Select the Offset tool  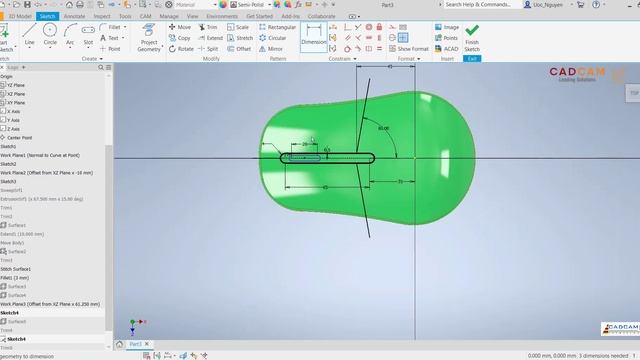click(239, 49)
